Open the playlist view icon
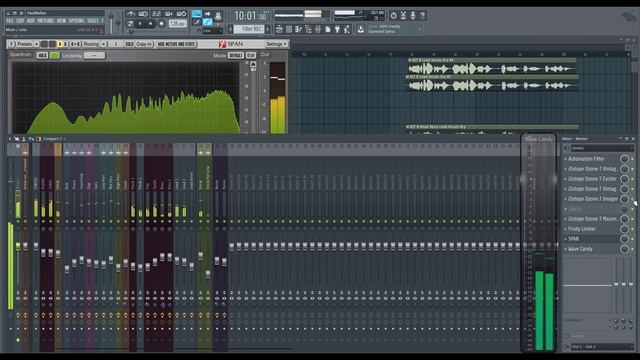The image size is (640, 360). pos(279,29)
